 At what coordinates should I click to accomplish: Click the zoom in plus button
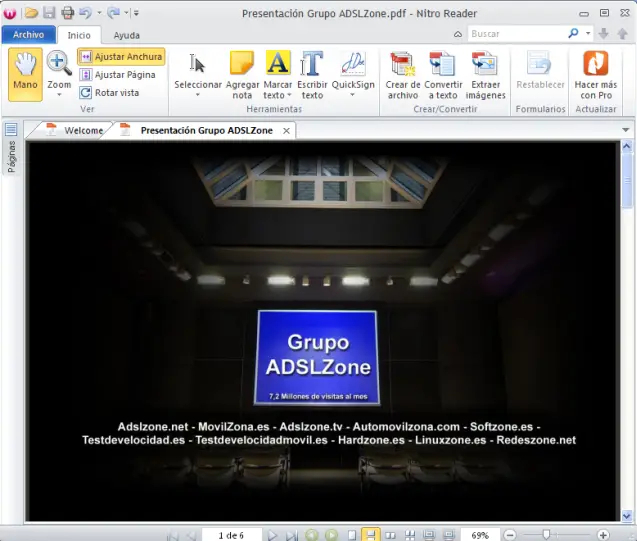(x=603, y=535)
